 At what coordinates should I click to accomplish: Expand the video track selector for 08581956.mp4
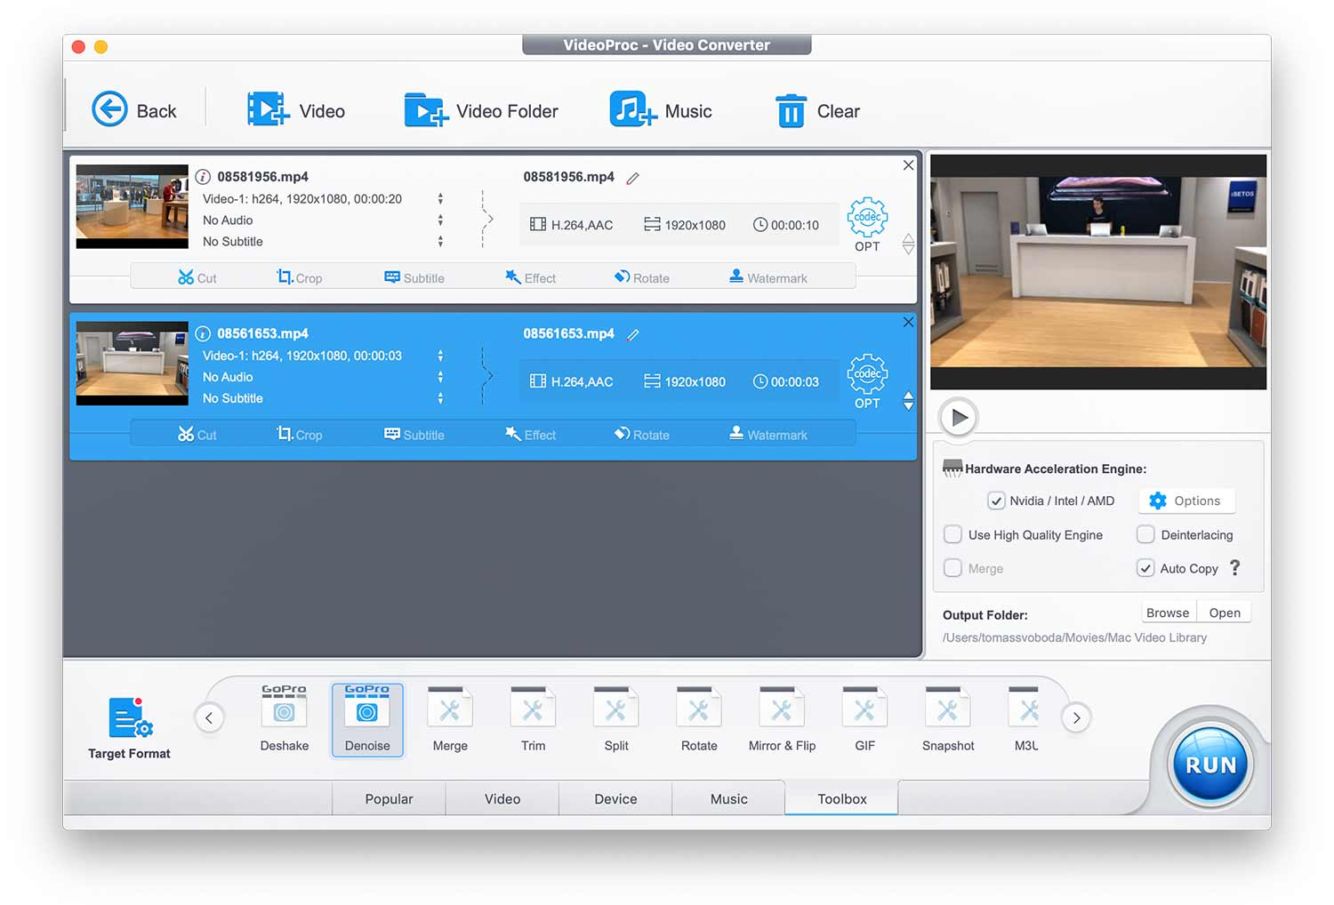pyautogui.click(x=440, y=199)
